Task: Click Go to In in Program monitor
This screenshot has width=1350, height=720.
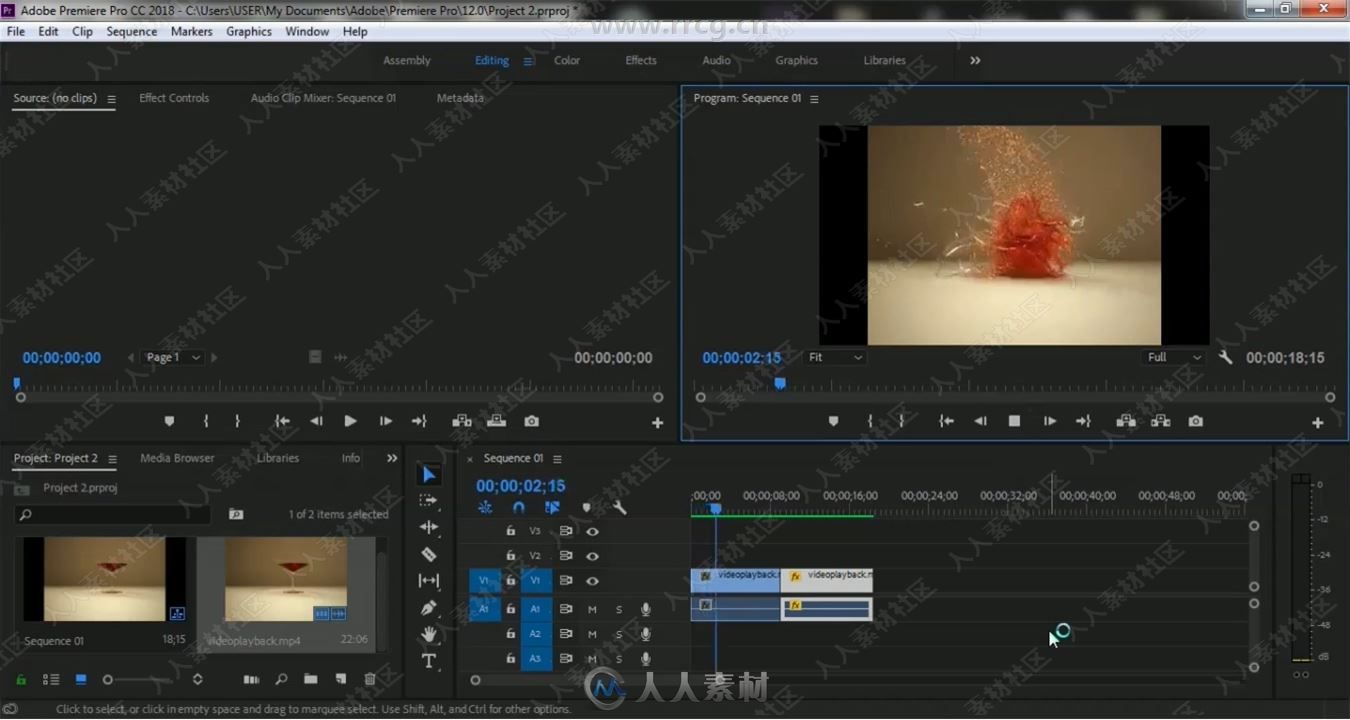Action: (x=946, y=422)
